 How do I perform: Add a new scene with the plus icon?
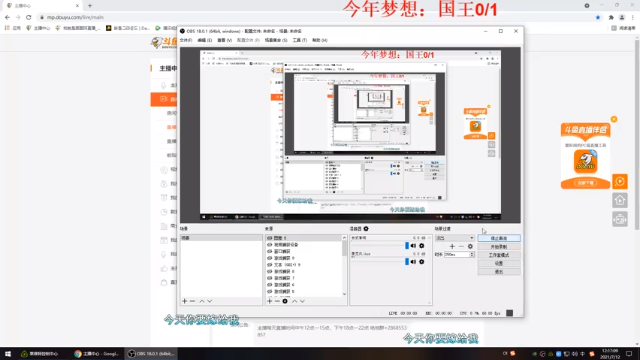(x=184, y=301)
